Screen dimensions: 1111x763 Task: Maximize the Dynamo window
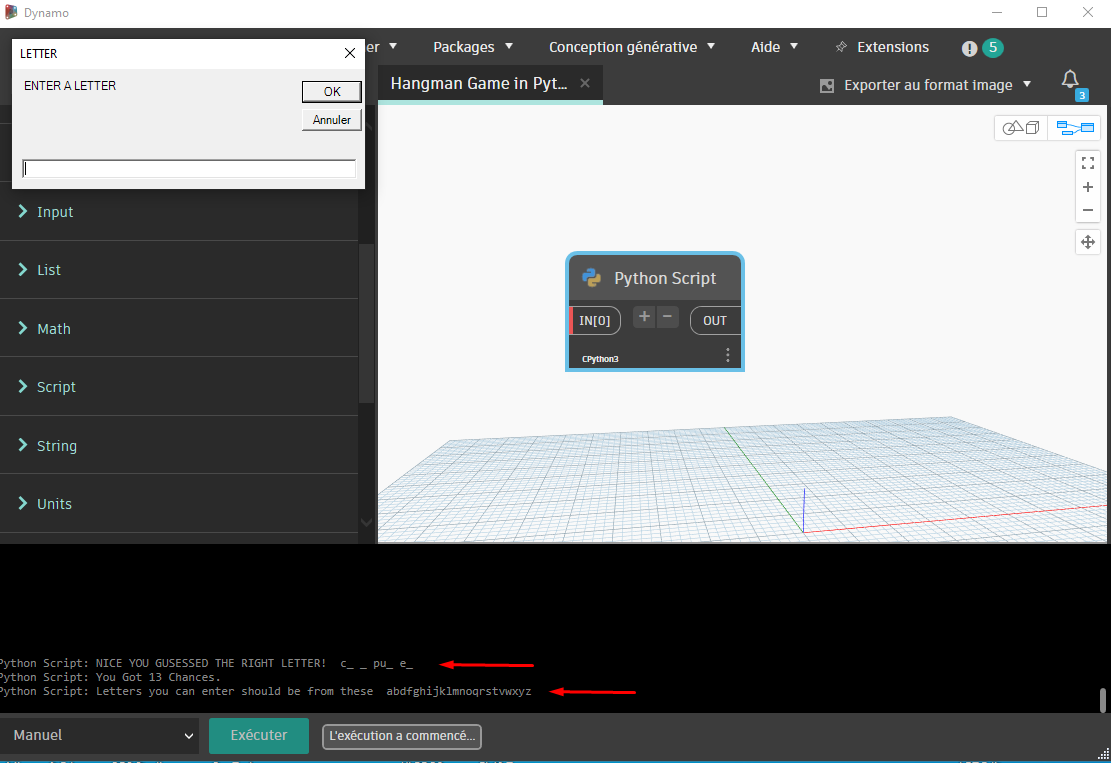(1042, 12)
